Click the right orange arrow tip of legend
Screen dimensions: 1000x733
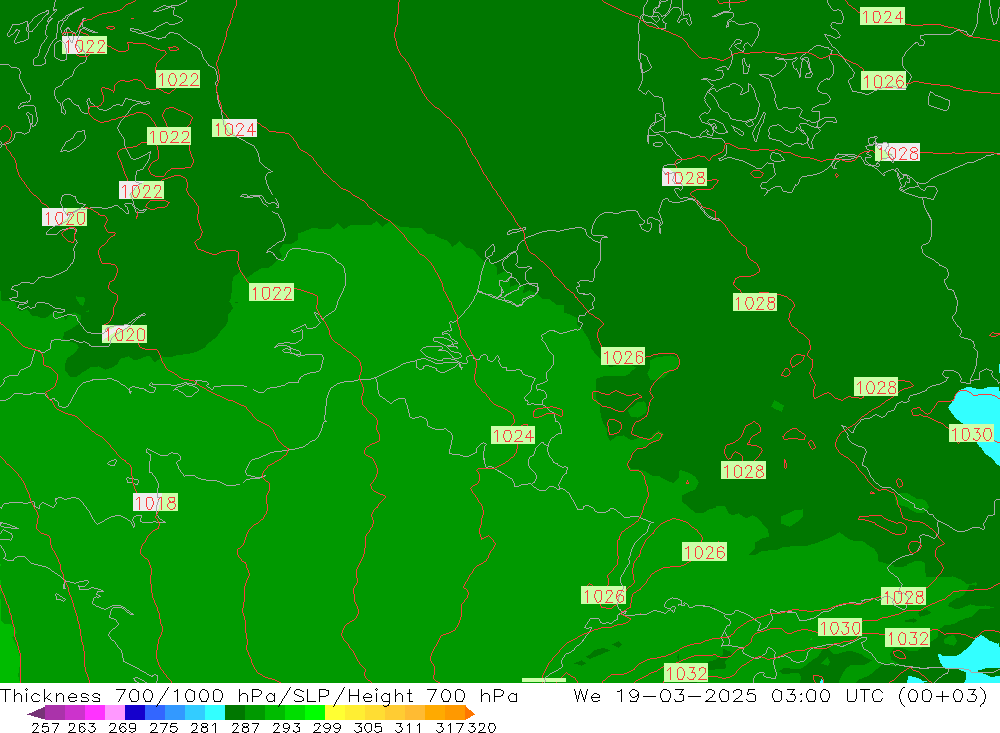(470, 713)
